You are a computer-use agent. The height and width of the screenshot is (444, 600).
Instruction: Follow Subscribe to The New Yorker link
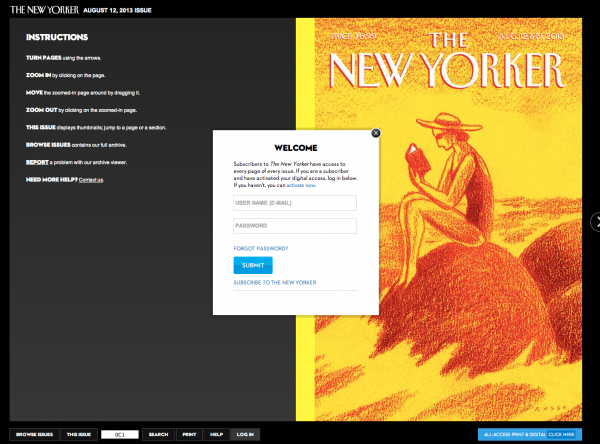(275, 282)
